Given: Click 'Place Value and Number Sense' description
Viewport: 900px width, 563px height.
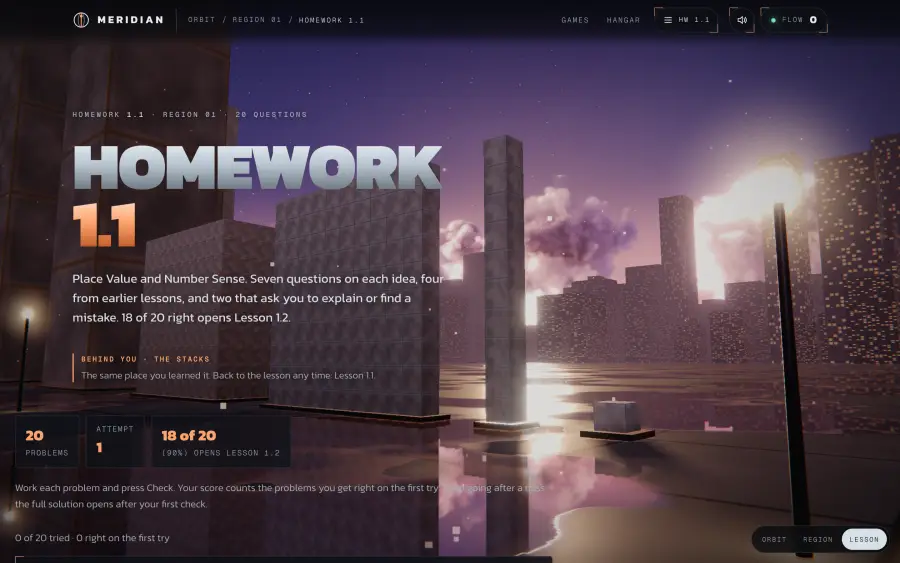Looking at the screenshot, I should point(258,298).
